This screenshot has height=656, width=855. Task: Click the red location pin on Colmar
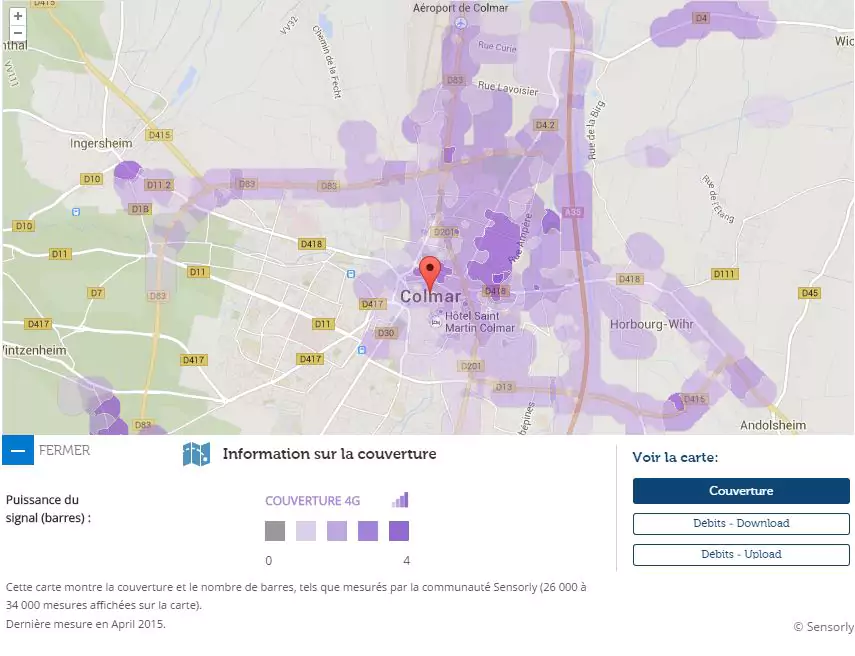430,271
